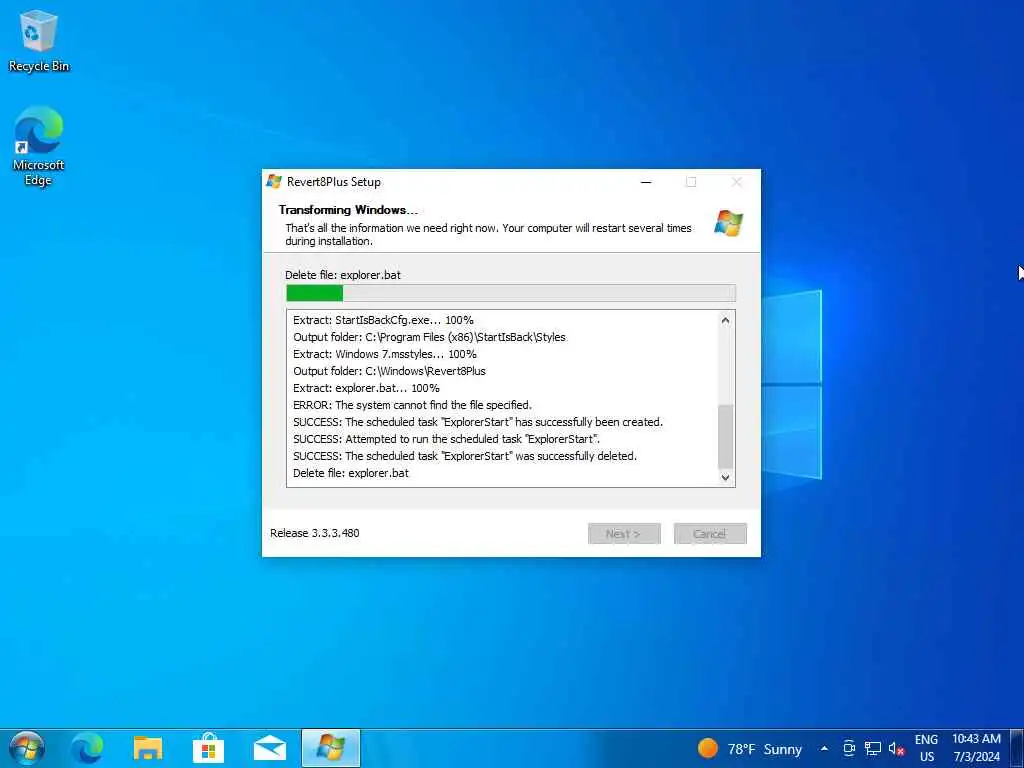Click the Meet Now tray icon
This screenshot has width=1024, height=768.
(x=848, y=748)
